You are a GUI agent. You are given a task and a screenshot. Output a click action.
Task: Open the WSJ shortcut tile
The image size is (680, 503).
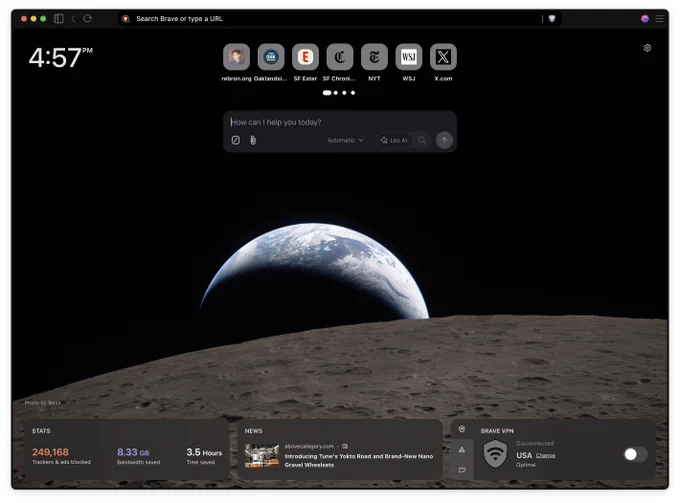[x=409, y=57]
